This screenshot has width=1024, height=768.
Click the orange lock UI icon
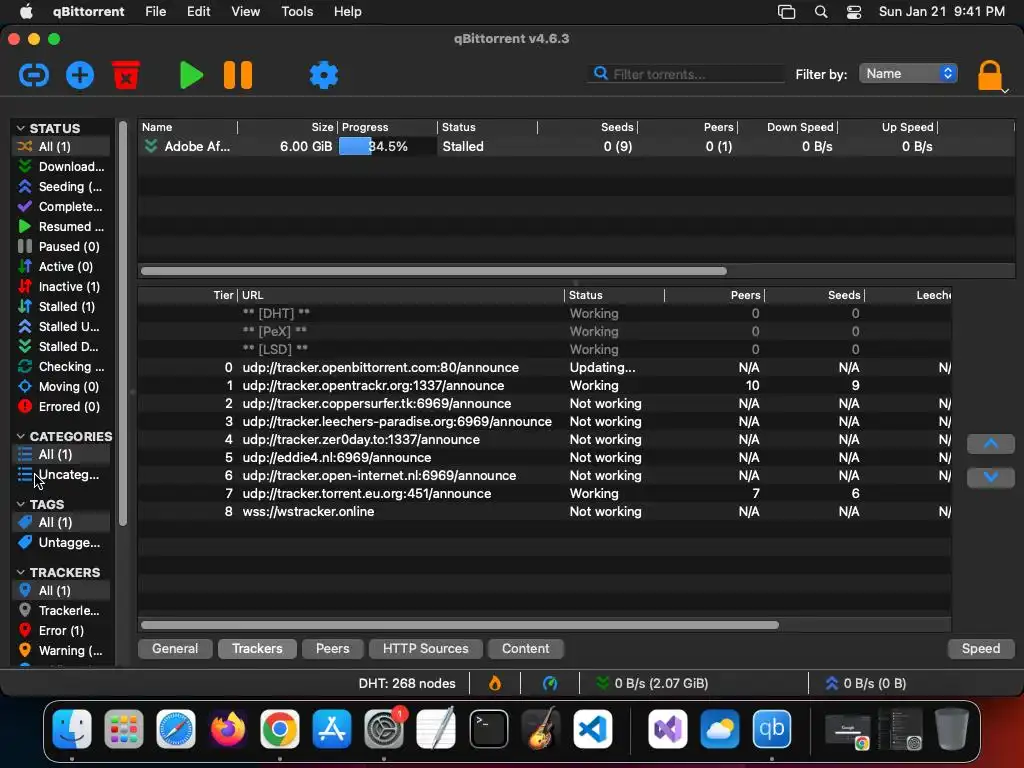point(989,75)
